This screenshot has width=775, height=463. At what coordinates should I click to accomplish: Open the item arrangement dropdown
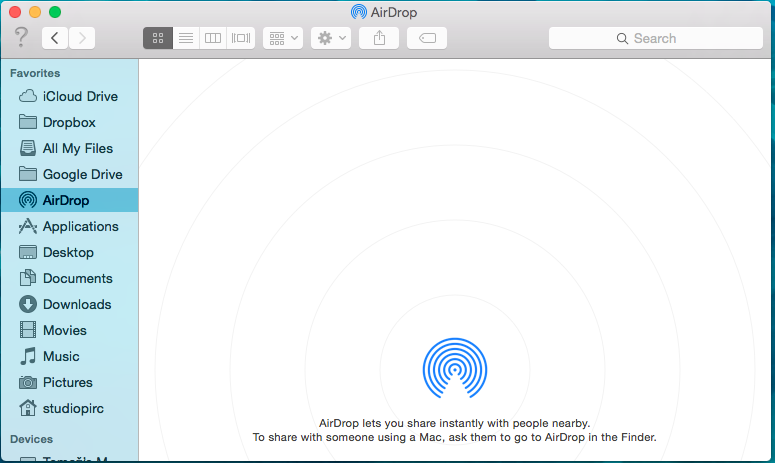coord(283,38)
